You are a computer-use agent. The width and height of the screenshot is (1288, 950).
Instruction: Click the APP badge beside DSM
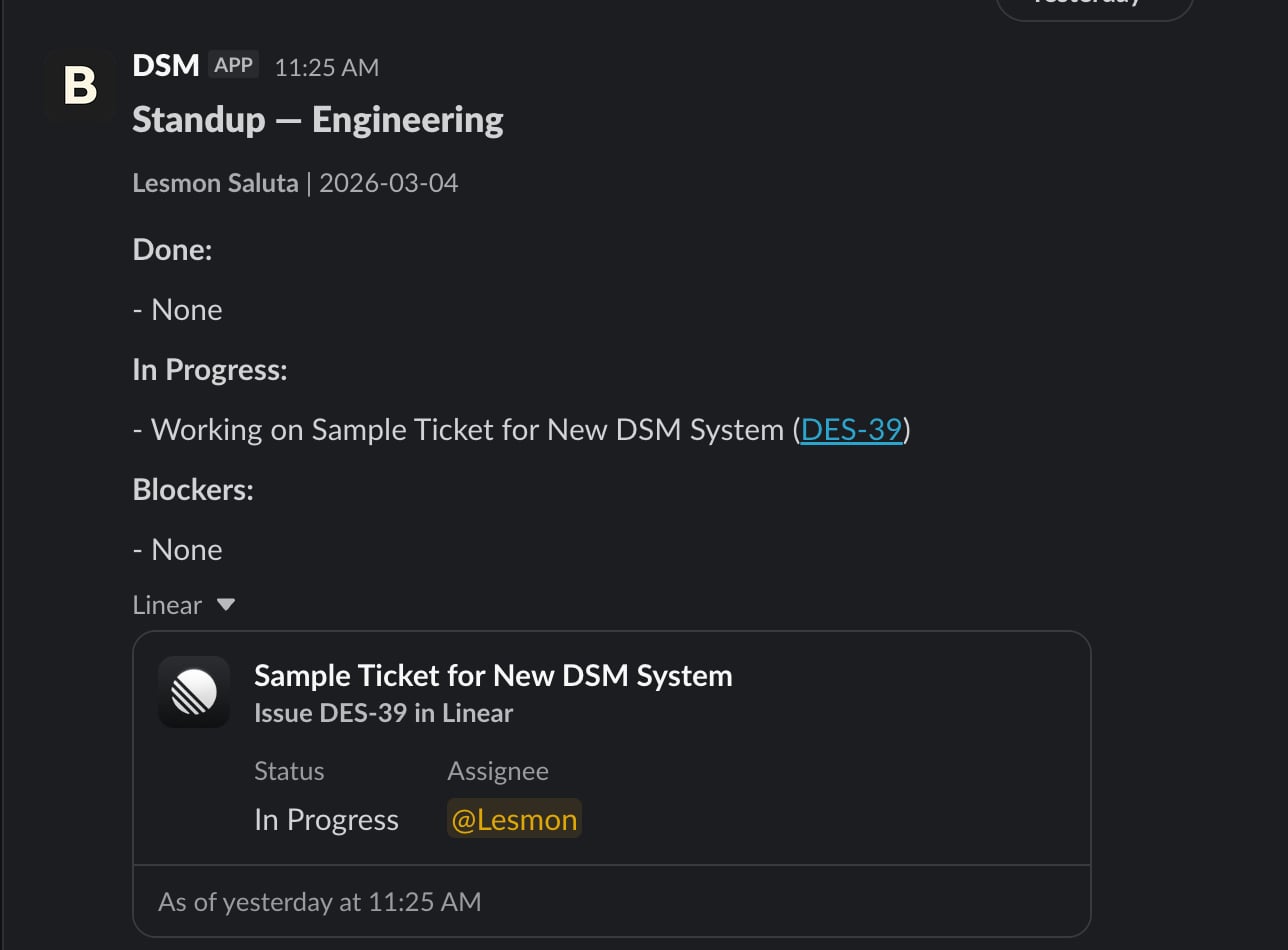234,65
